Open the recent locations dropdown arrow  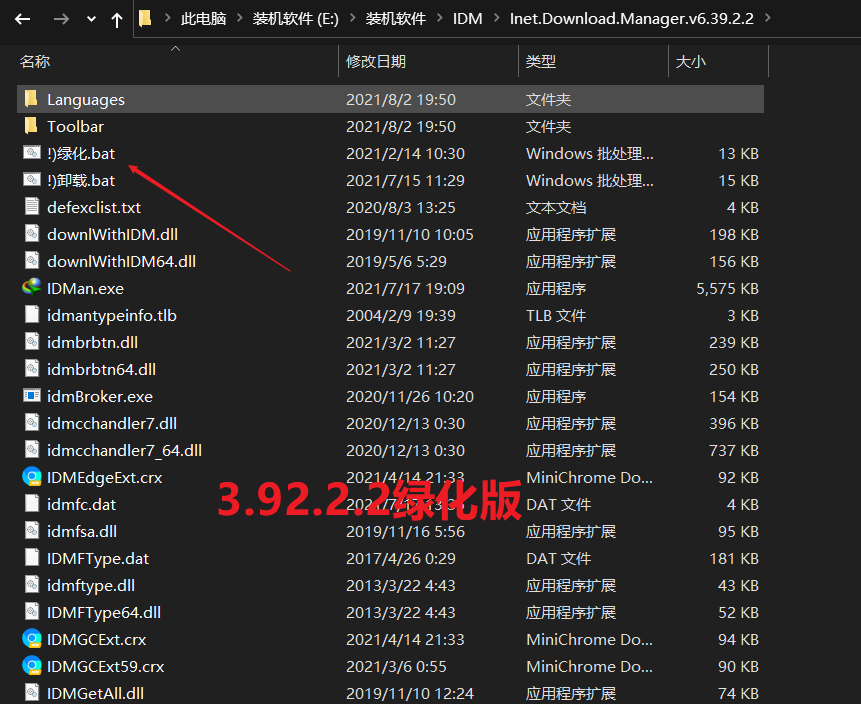click(91, 19)
